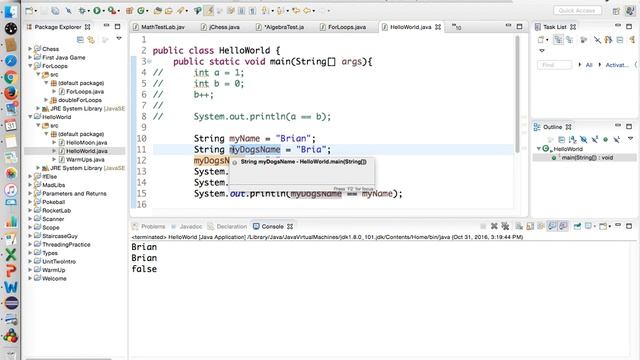Click the New Java Package icon

pos(129,11)
